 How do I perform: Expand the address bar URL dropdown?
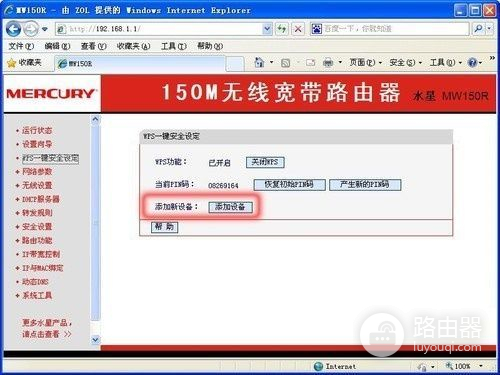[x=267, y=29]
